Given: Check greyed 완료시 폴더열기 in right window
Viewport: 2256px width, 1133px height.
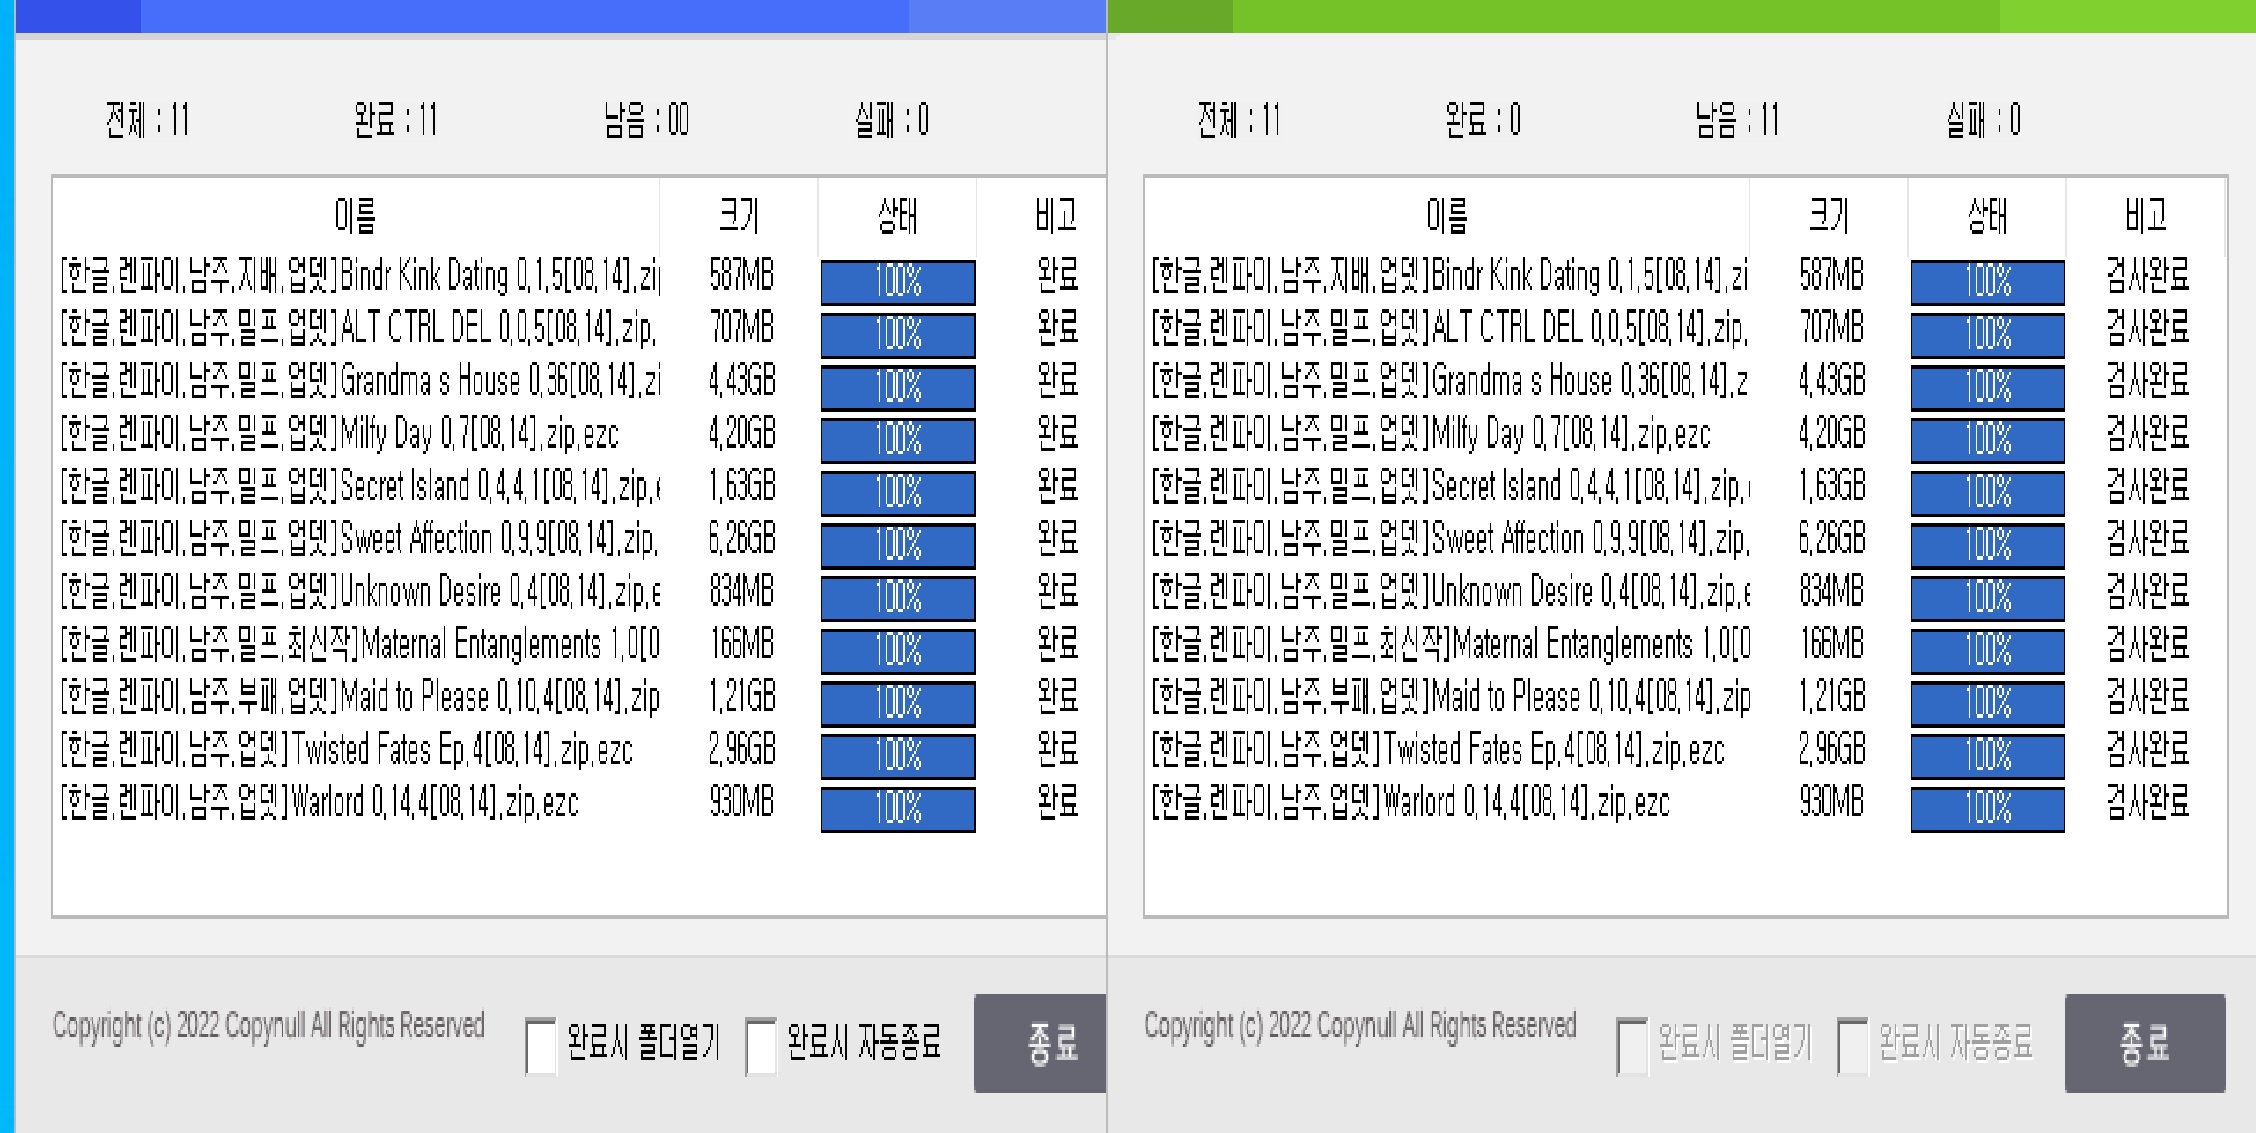Looking at the screenshot, I should (1632, 1045).
